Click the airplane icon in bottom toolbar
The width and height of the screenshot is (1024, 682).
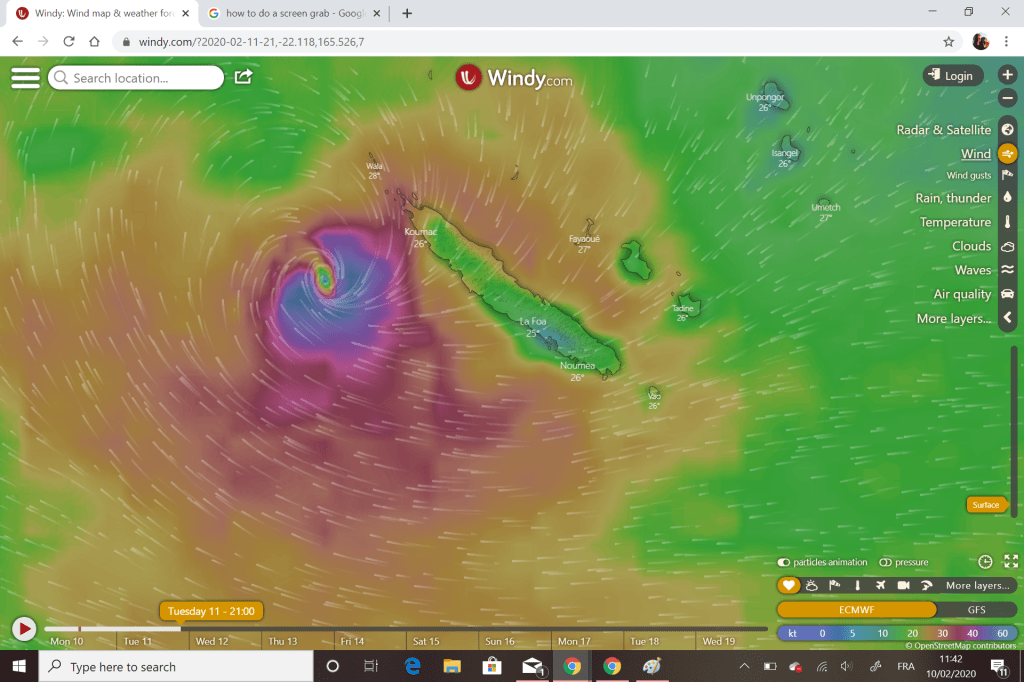[x=879, y=585]
